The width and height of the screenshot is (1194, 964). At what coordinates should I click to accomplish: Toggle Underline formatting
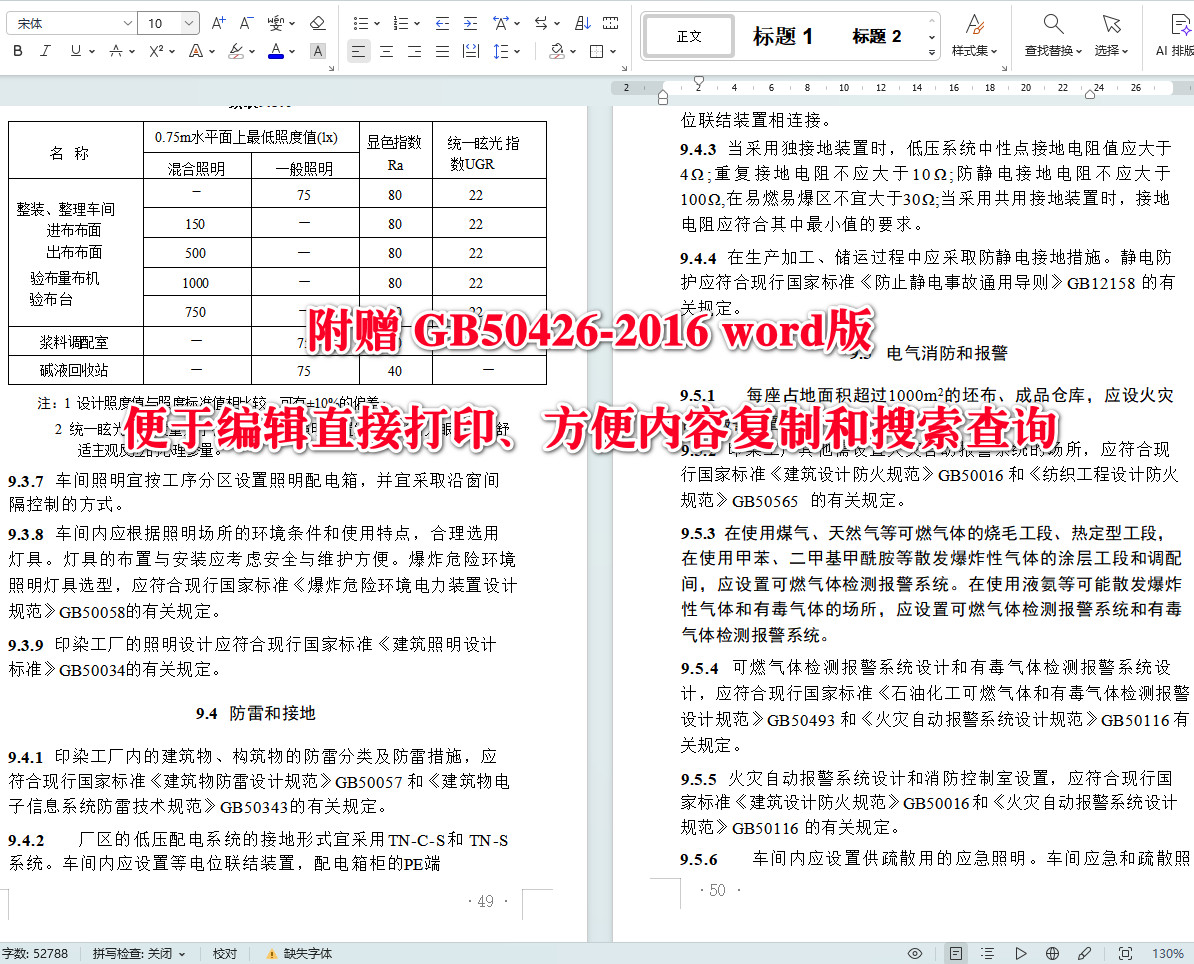(75, 51)
